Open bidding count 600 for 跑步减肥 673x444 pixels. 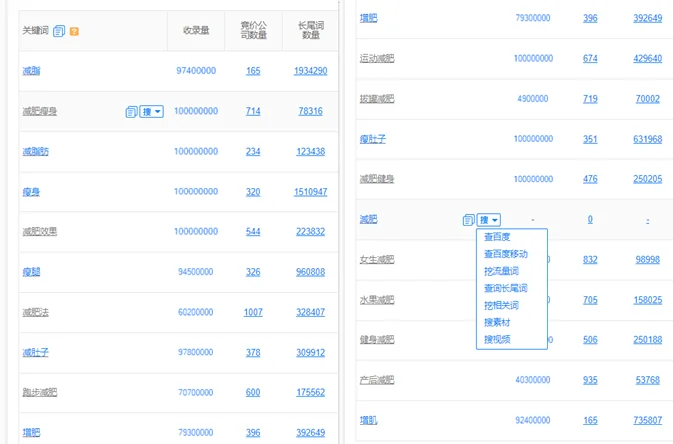pos(253,392)
